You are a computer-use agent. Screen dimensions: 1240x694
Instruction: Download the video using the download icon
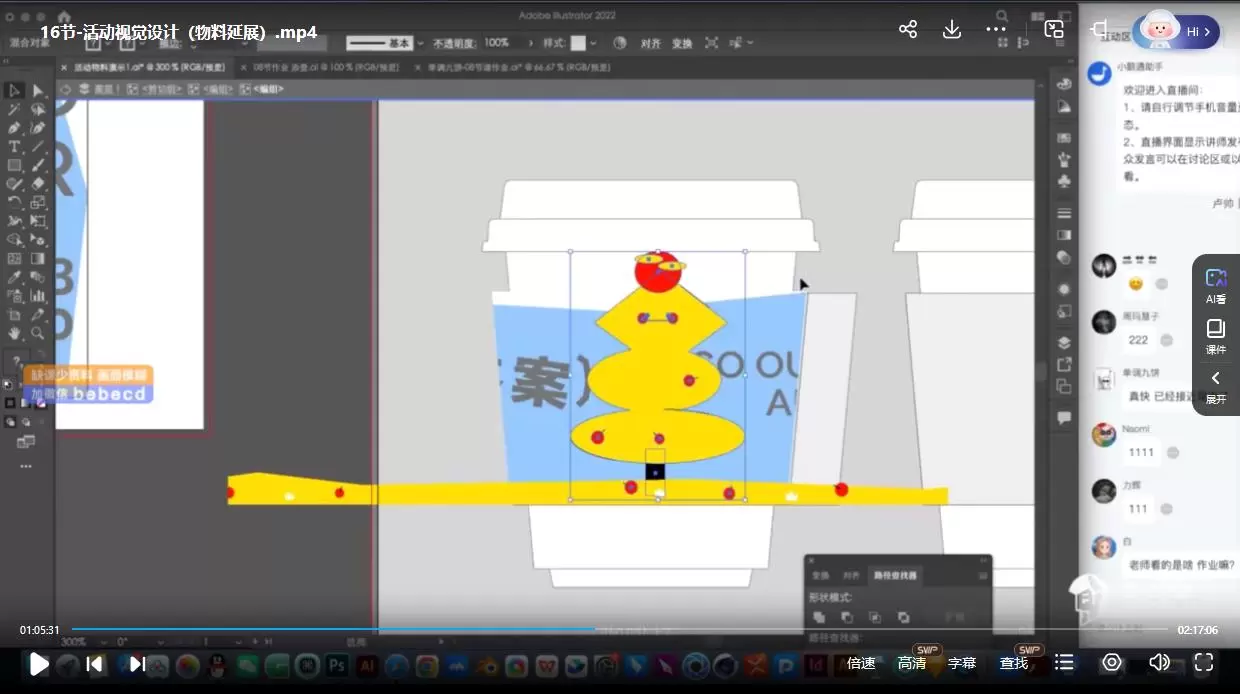tap(952, 29)
